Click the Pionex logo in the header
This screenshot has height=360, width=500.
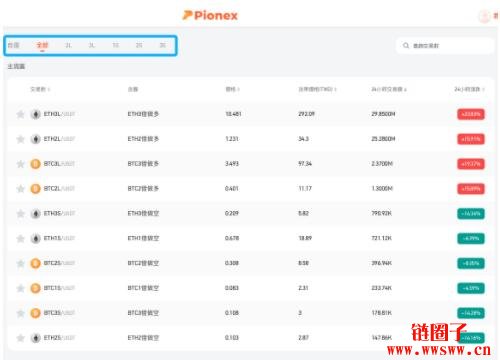[x=210, y=15]
